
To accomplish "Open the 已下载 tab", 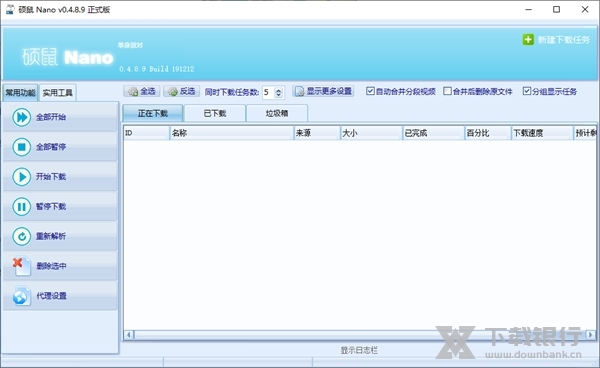I will [215, 113].
